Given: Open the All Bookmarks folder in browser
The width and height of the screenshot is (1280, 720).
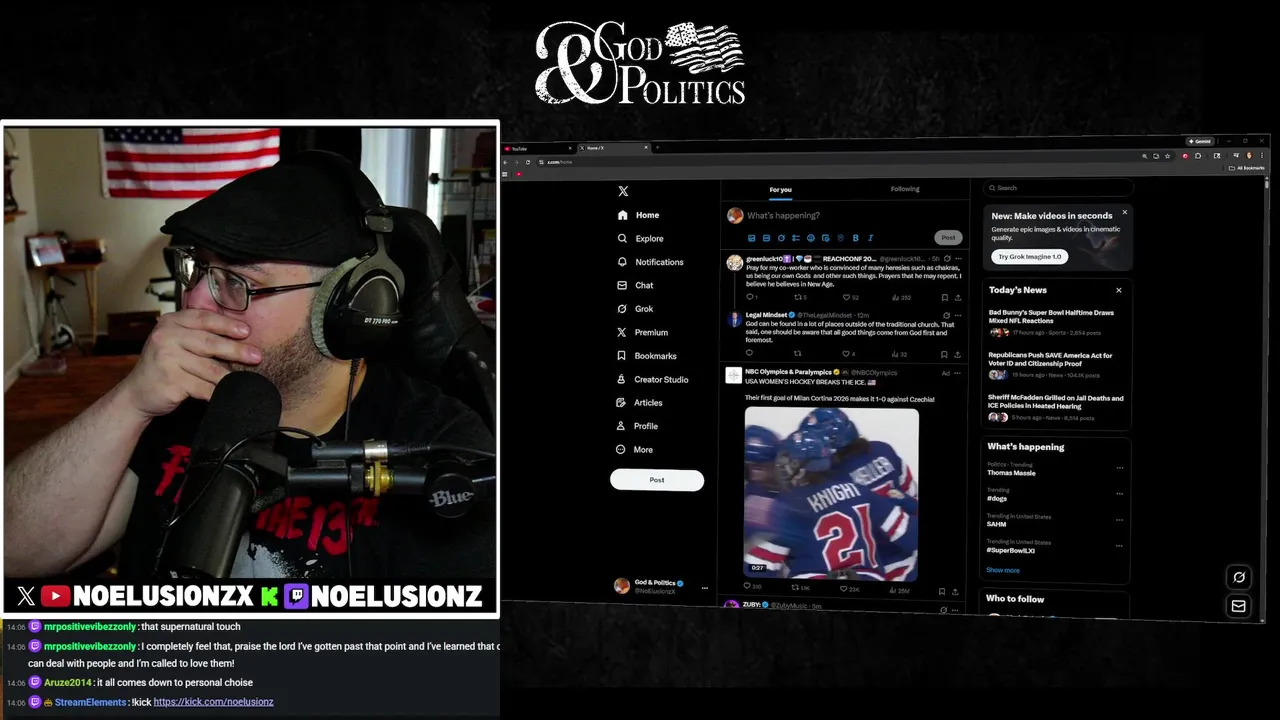Looking at the screenshot, I should (1247, 168).
